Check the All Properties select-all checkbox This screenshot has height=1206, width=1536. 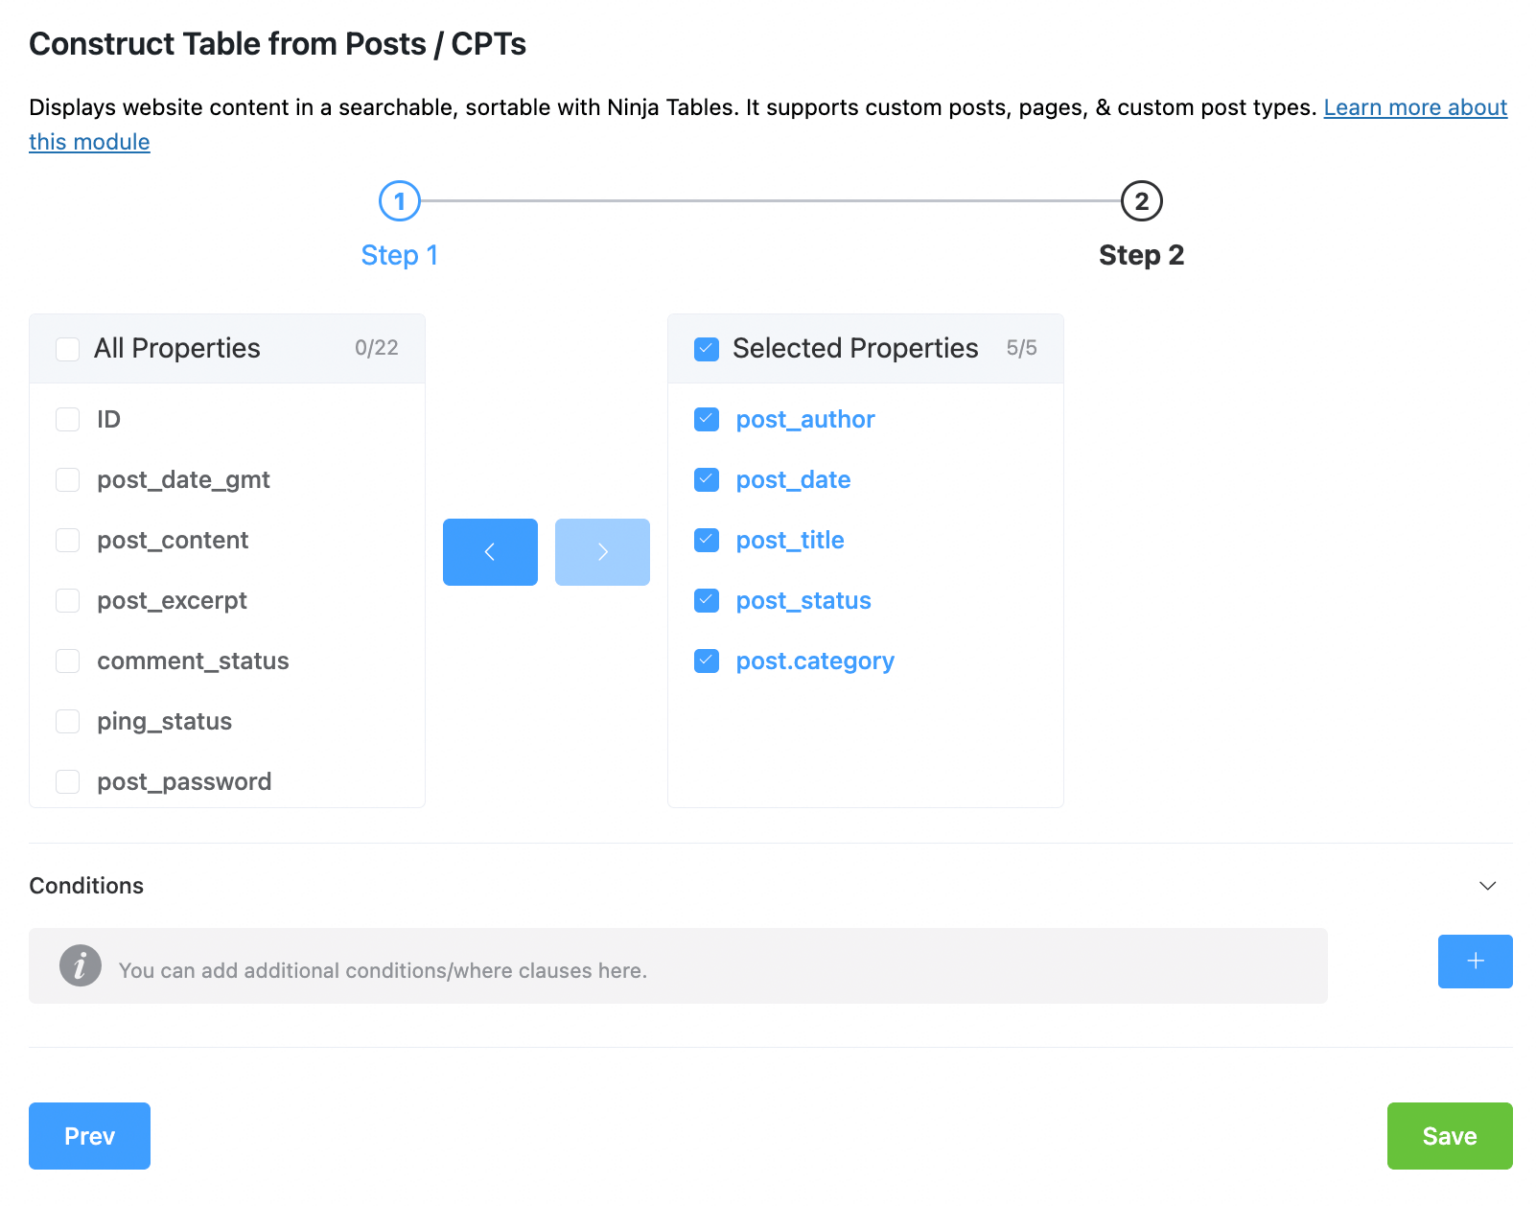coord(67,348)
